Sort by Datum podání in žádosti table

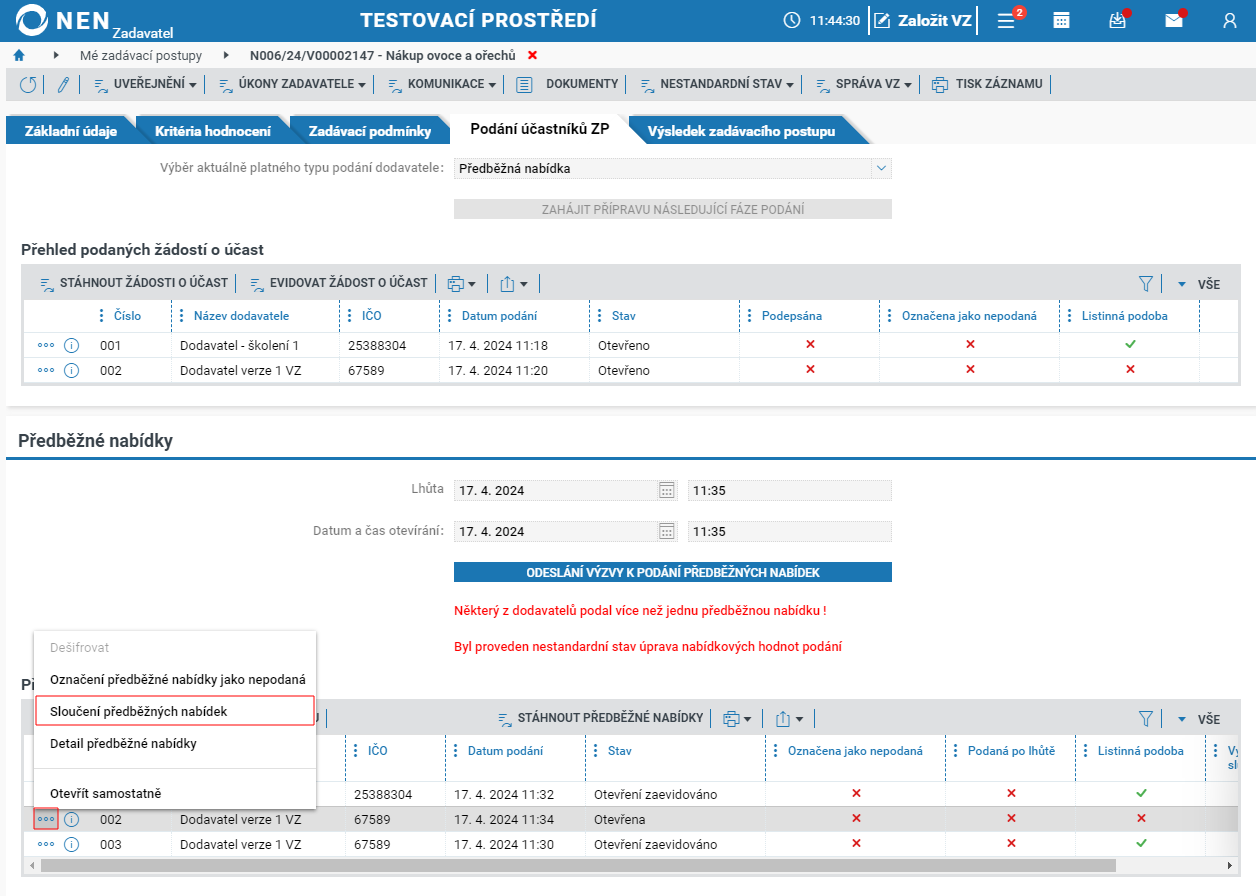pos(499,316)
